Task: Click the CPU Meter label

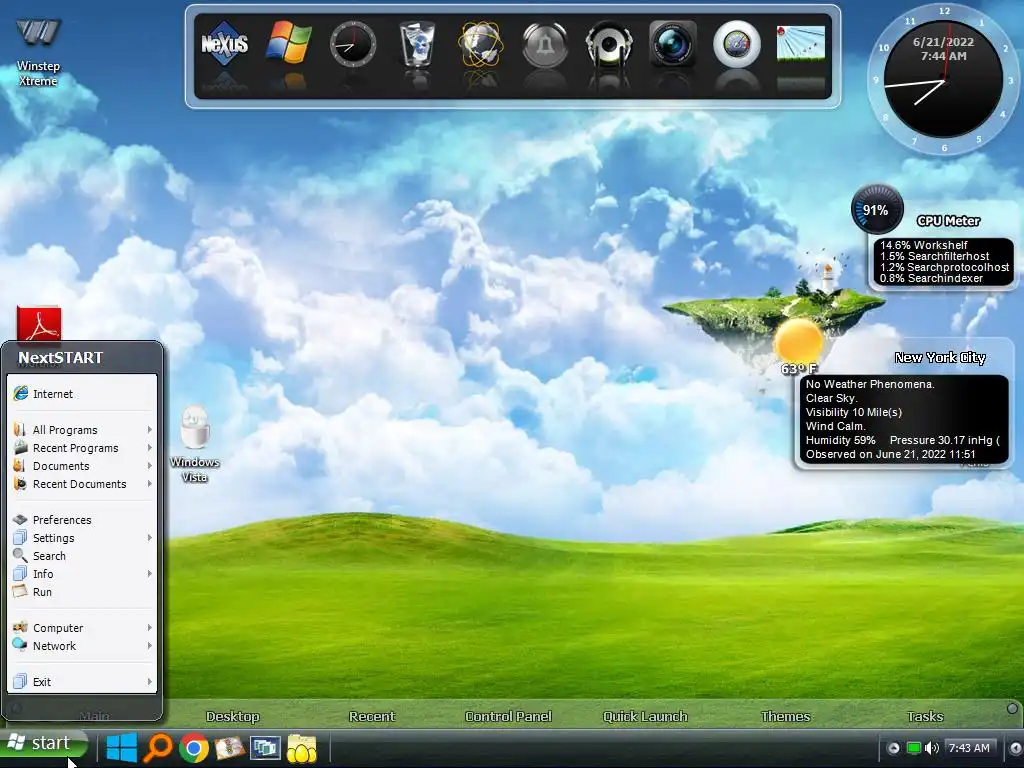Action: pyautogui.click(x=948, y=221)
